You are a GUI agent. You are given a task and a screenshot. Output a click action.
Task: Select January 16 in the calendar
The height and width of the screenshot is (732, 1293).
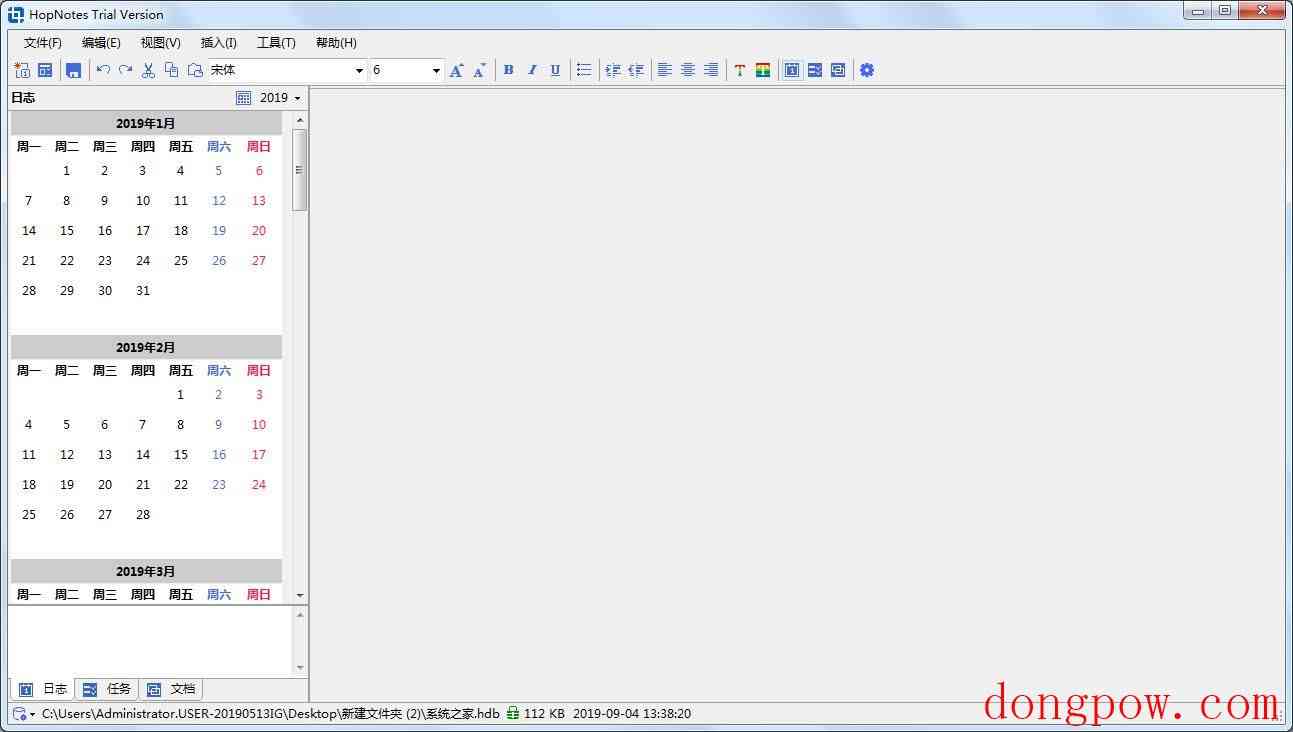click(x=105, y=231)
